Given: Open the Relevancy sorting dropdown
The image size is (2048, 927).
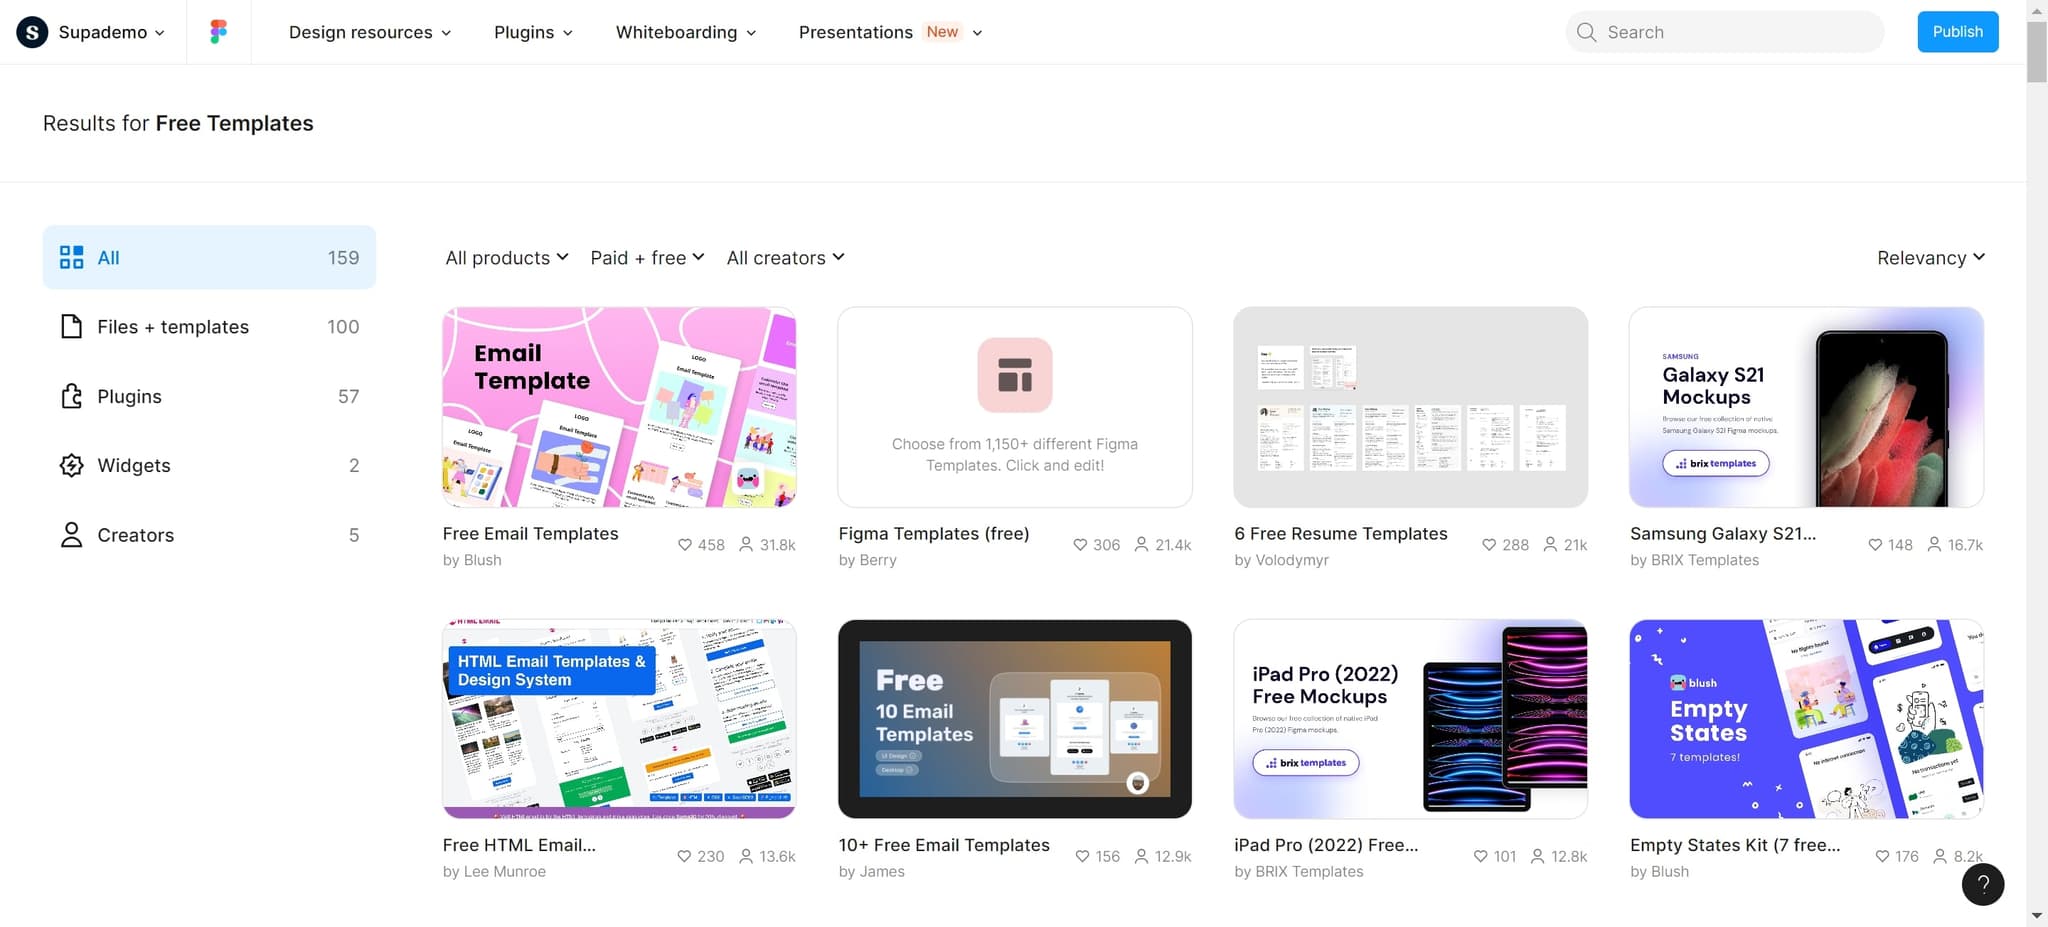Looking at the screenshot, I should [1929, 257].
